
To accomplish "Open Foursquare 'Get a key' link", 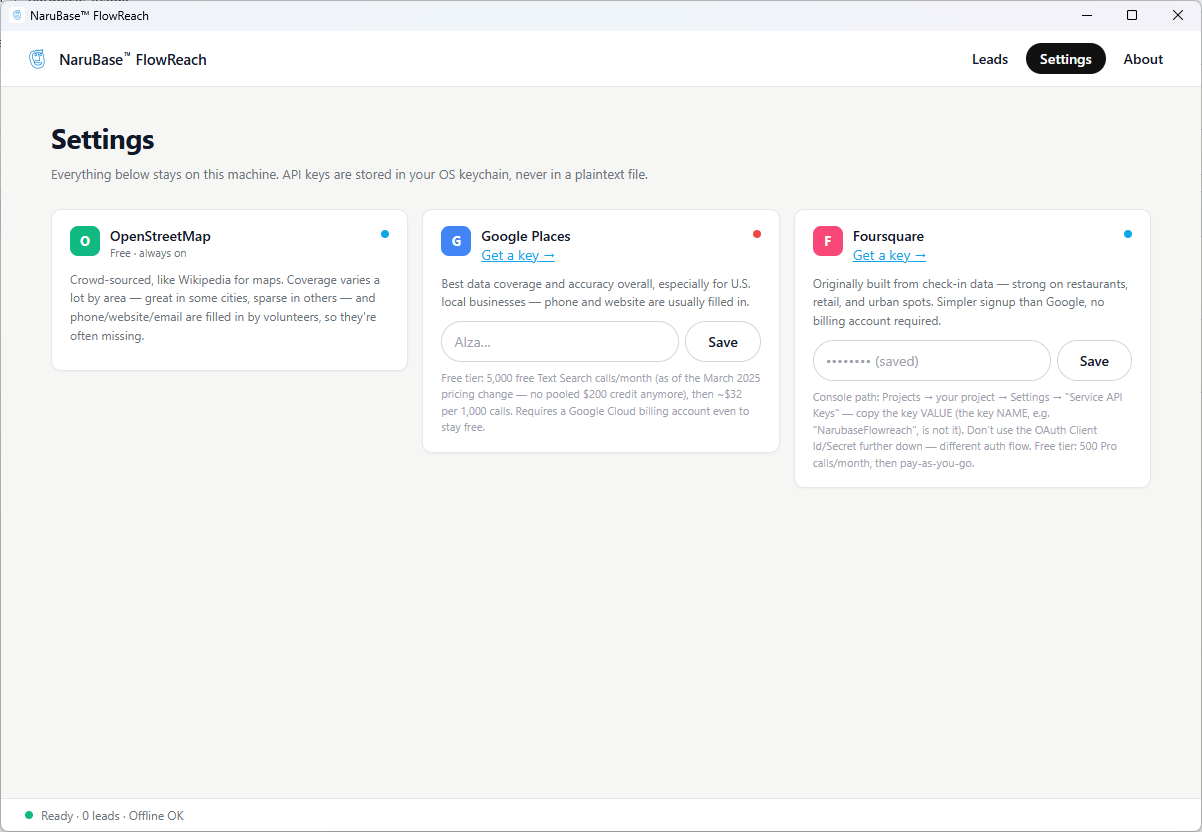I will [x=889, y=255].
